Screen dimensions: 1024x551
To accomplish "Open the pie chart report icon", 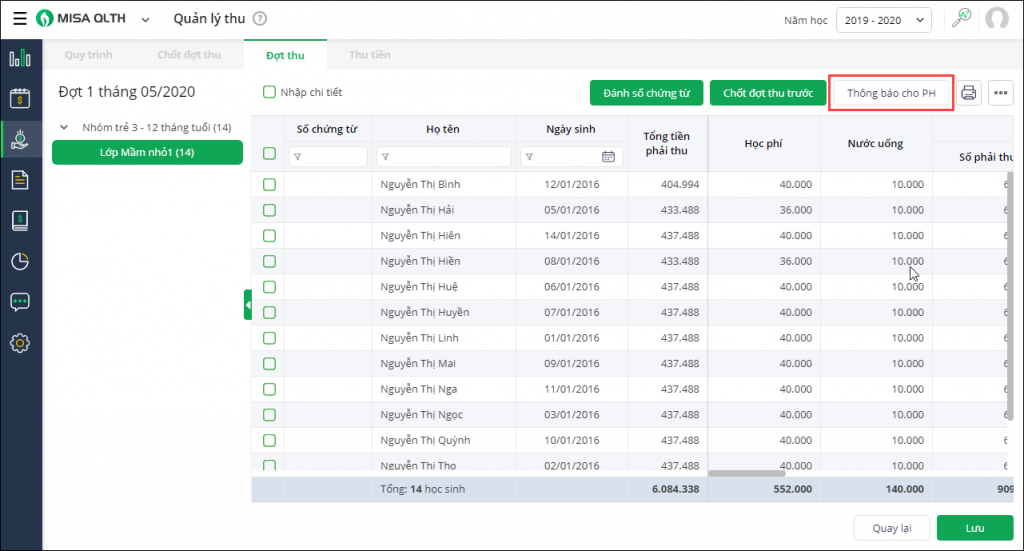I will tap(19, 261).
